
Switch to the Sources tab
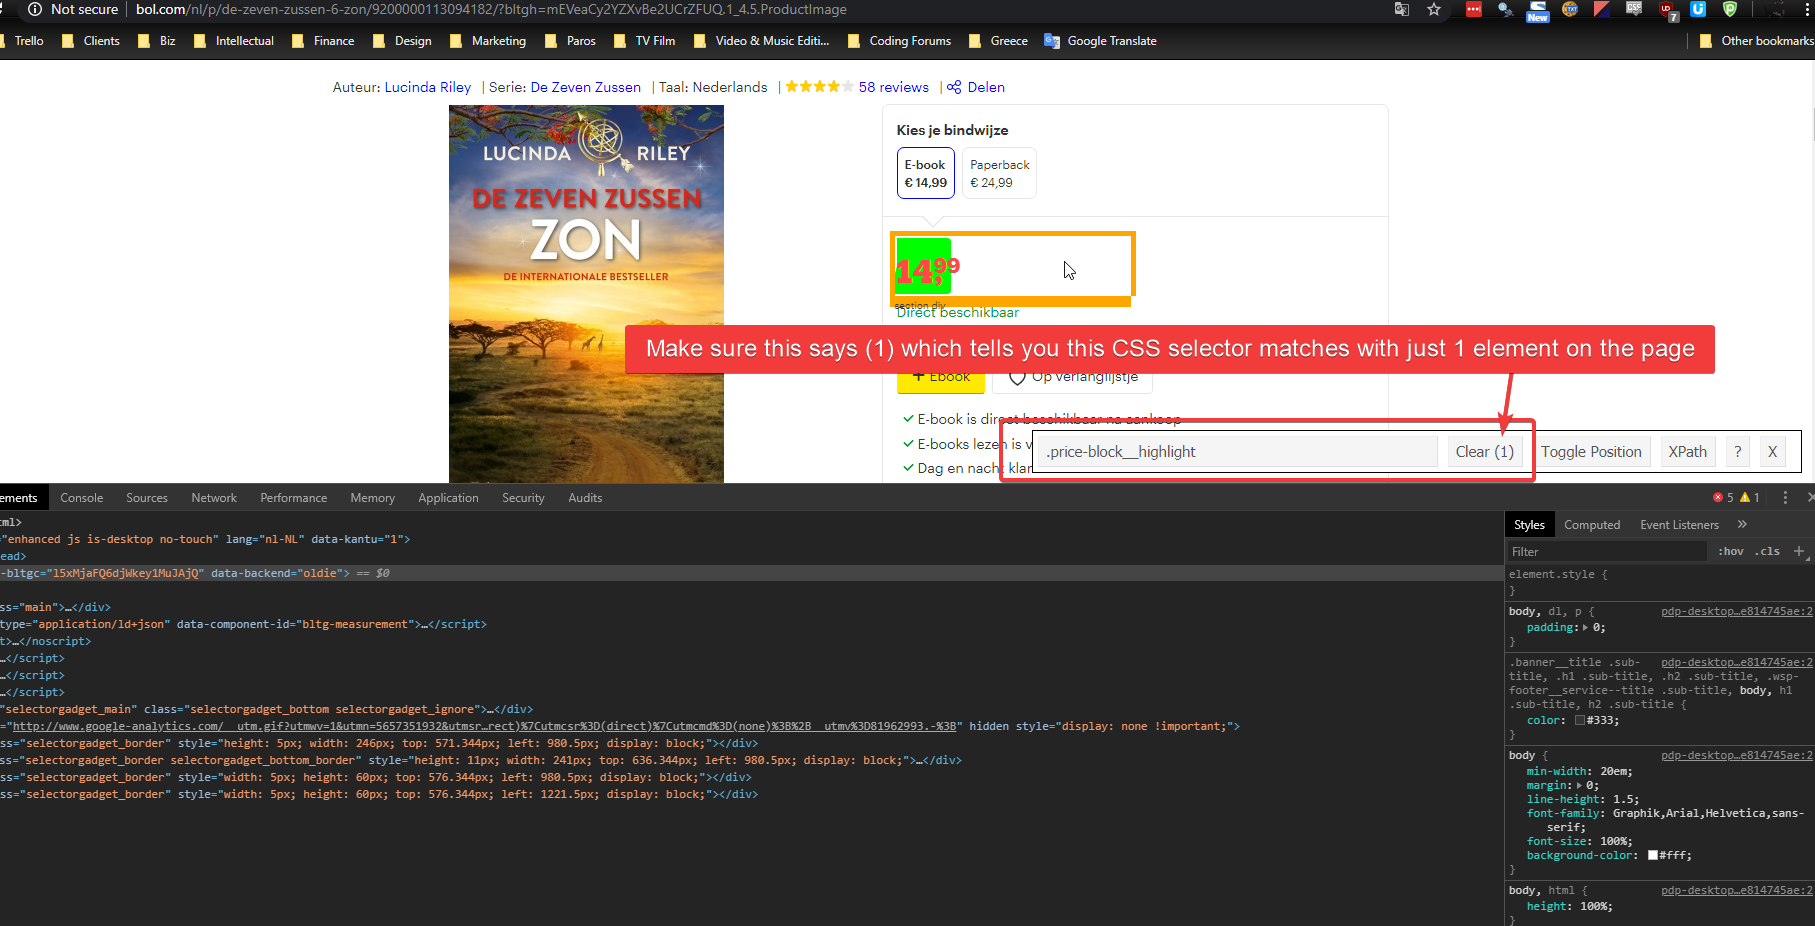[147, 498]
